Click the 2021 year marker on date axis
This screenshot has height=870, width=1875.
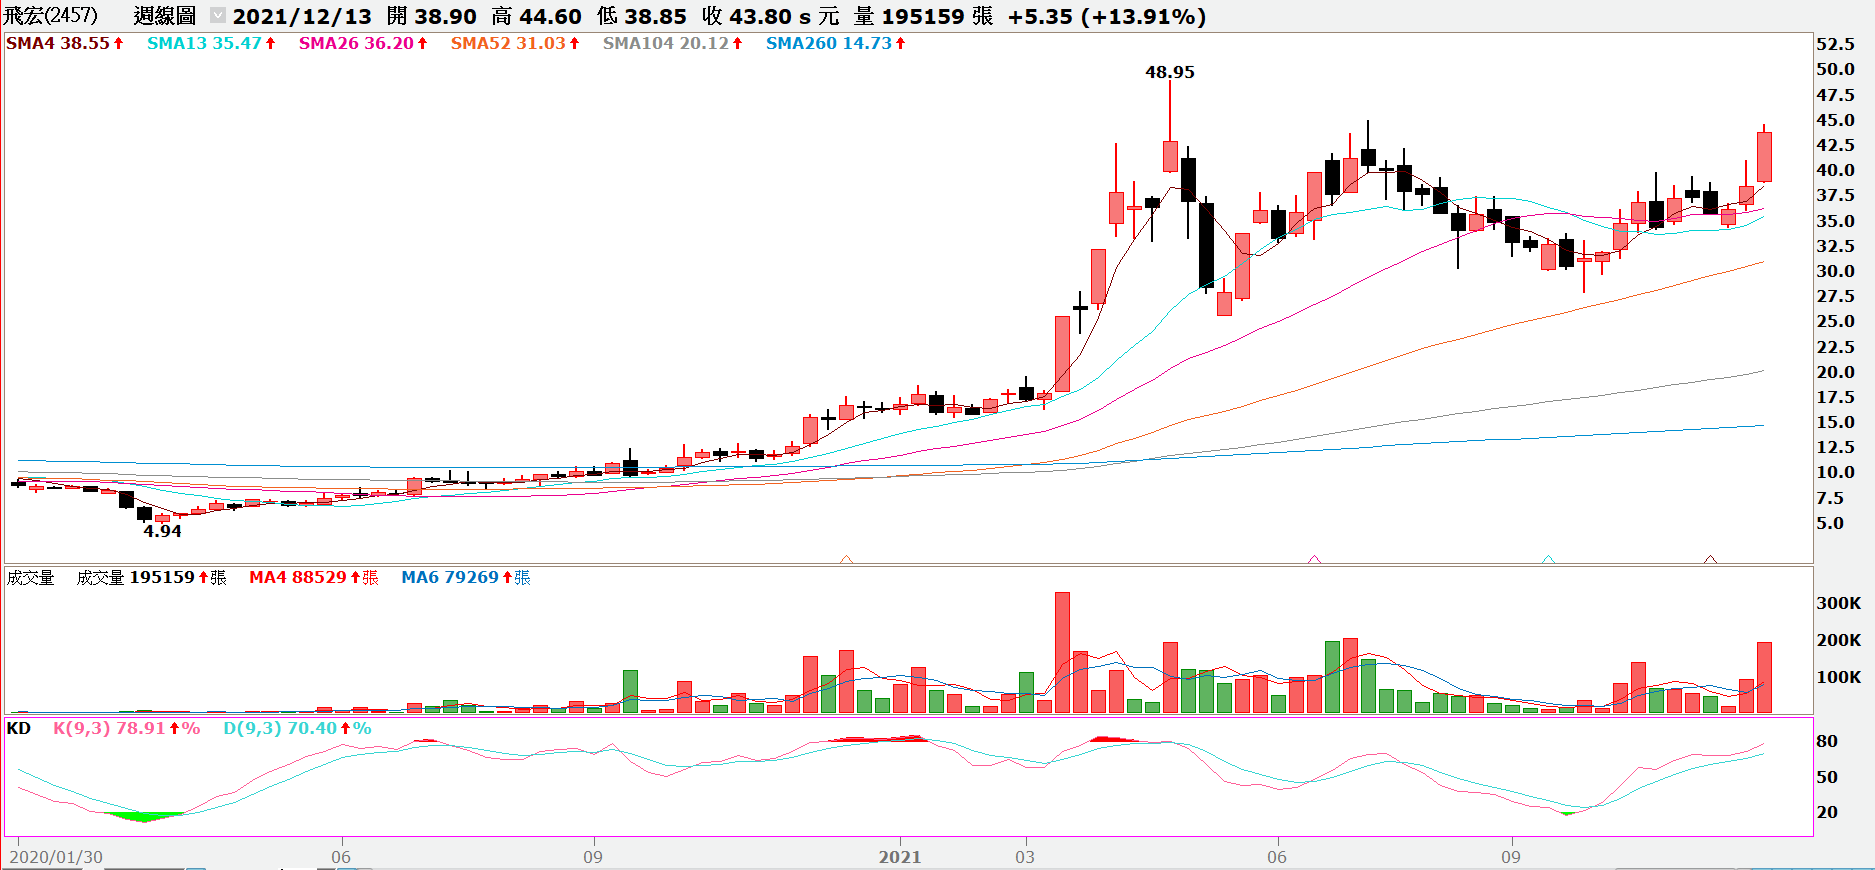pyautogui.click(x=899, y=857)
